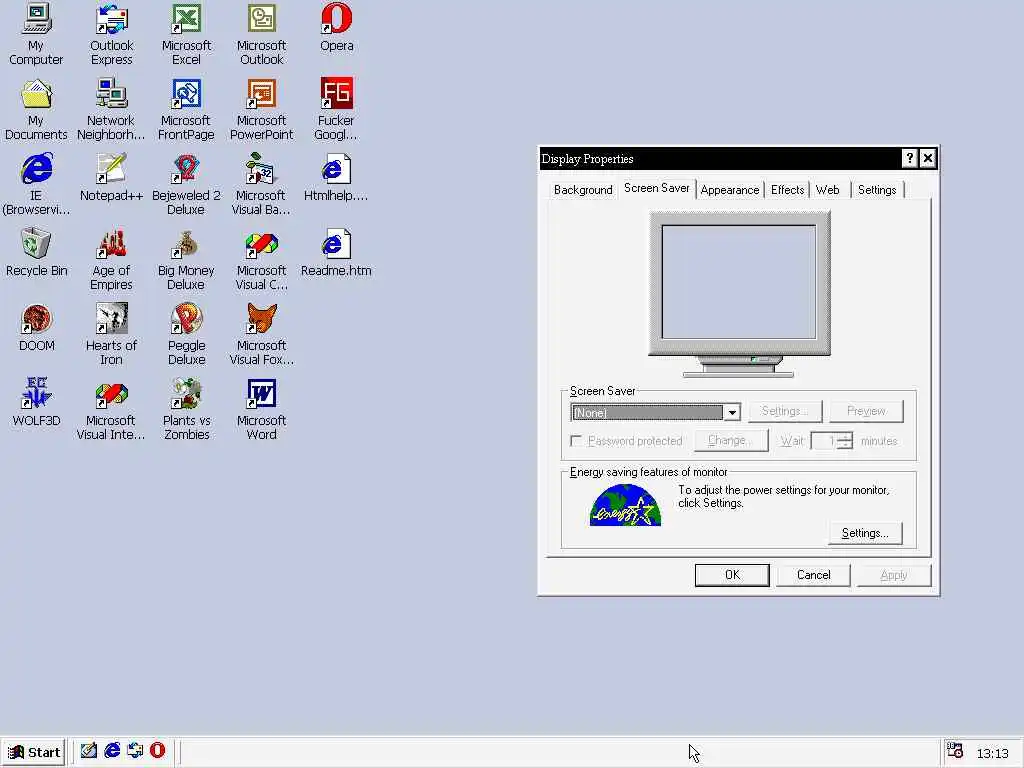
Task: Switch to the Web tab
Action: tap(827, 190)
